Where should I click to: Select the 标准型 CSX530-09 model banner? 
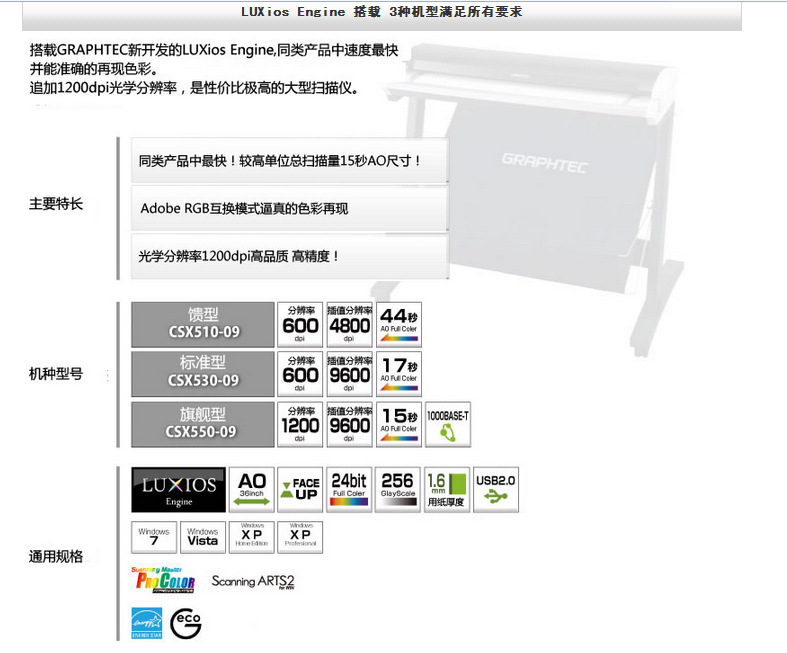pyautogui.click(x=203, y=374)
